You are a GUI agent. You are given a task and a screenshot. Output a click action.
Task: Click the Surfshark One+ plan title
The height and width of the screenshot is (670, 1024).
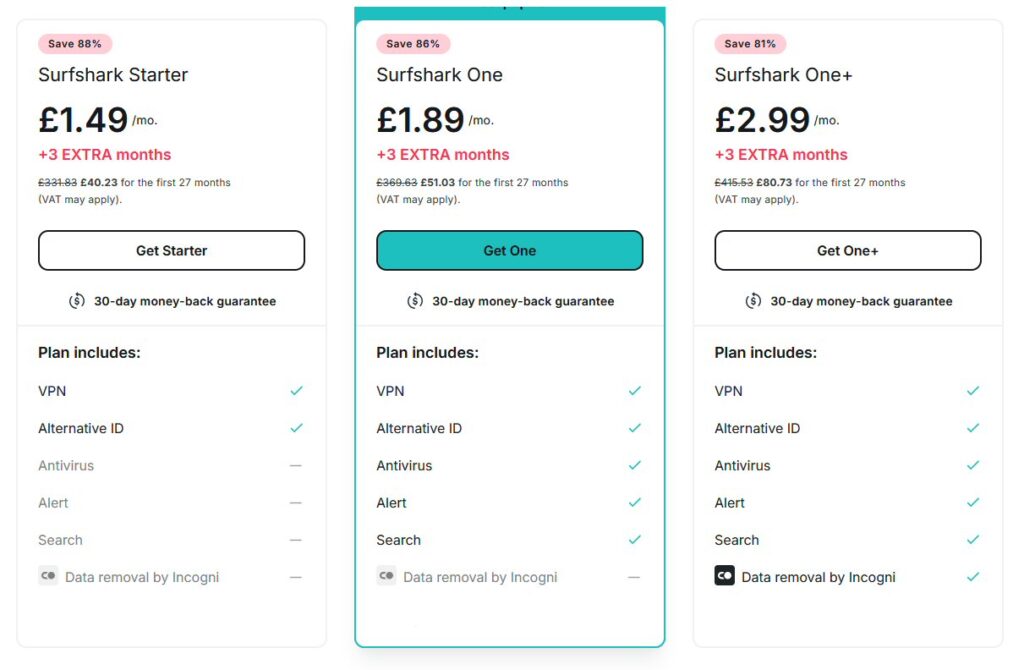click(783, 74)
